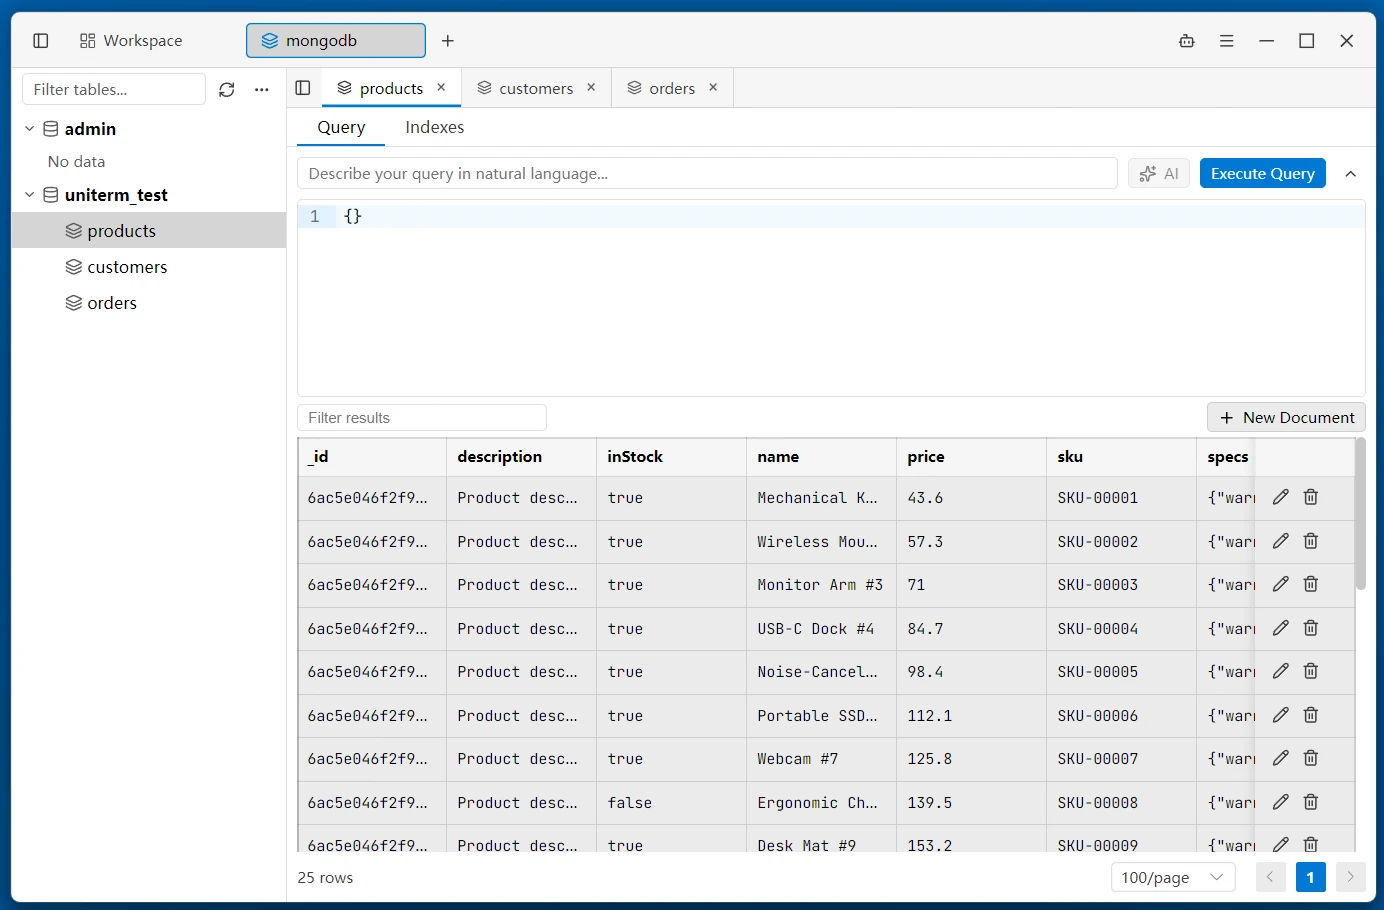Edit the SKU-00003 row with pencil
This screenshot has height=910, width=1384.
(1281, 584)
